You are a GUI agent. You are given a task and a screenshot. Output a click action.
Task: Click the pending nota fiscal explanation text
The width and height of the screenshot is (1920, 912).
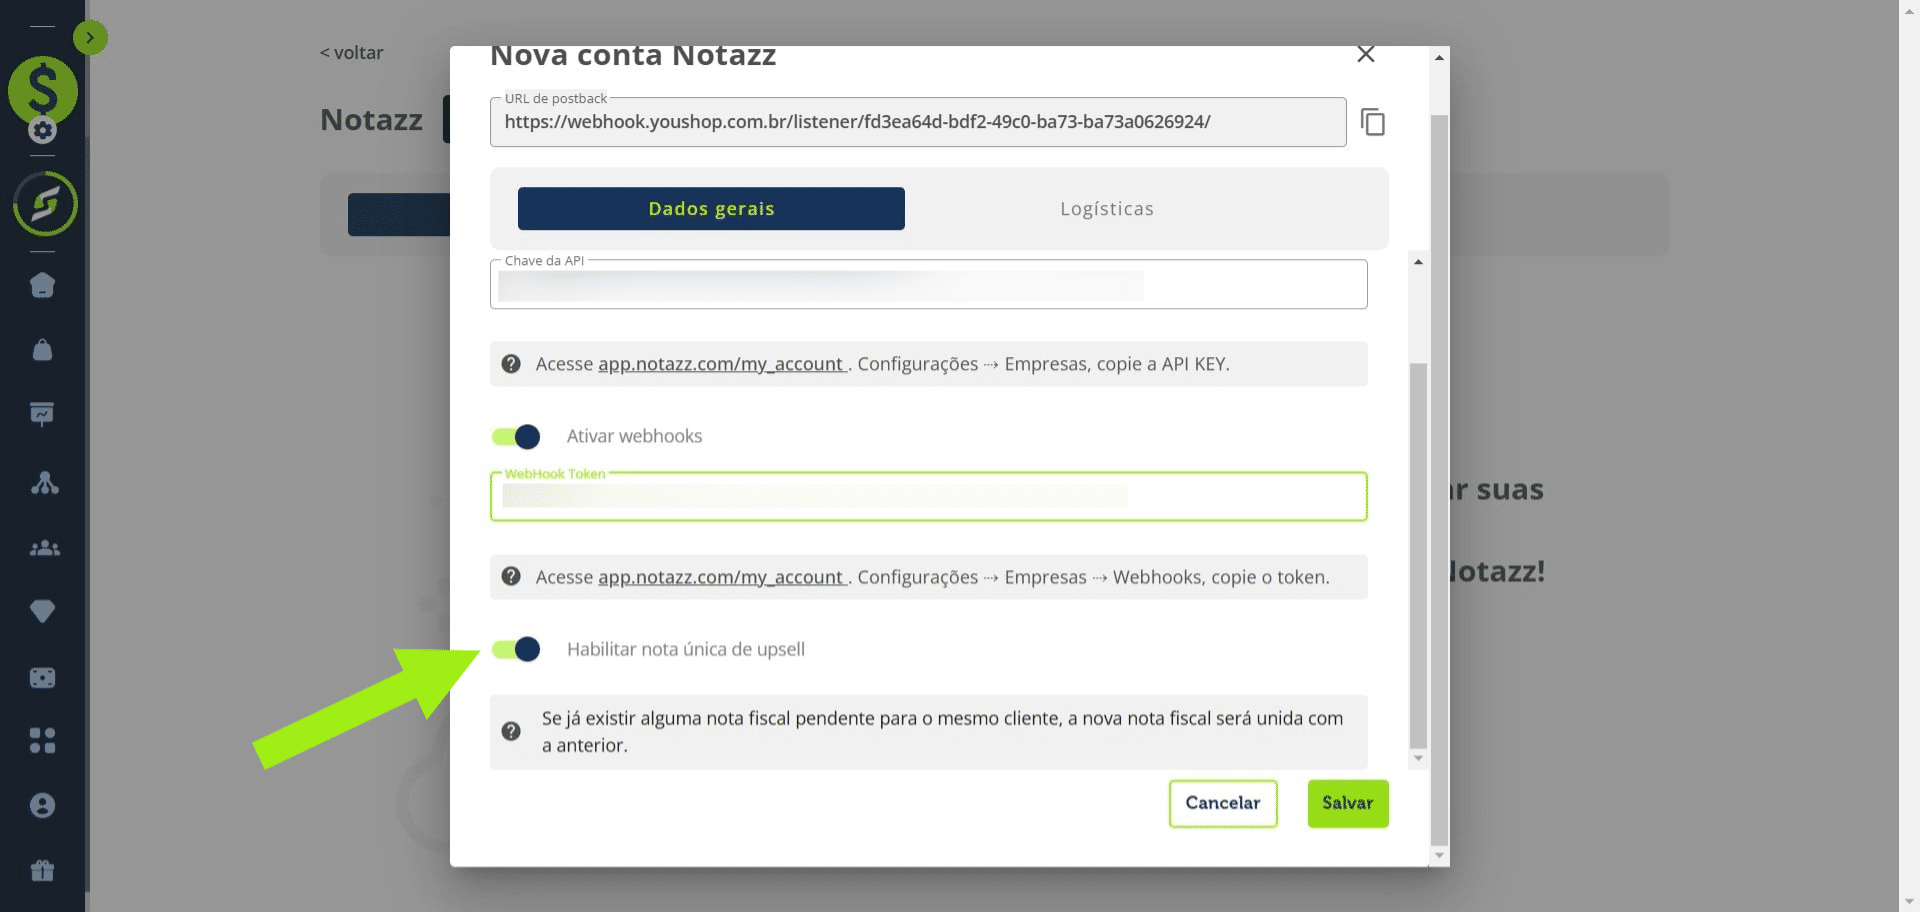point(942,732)
